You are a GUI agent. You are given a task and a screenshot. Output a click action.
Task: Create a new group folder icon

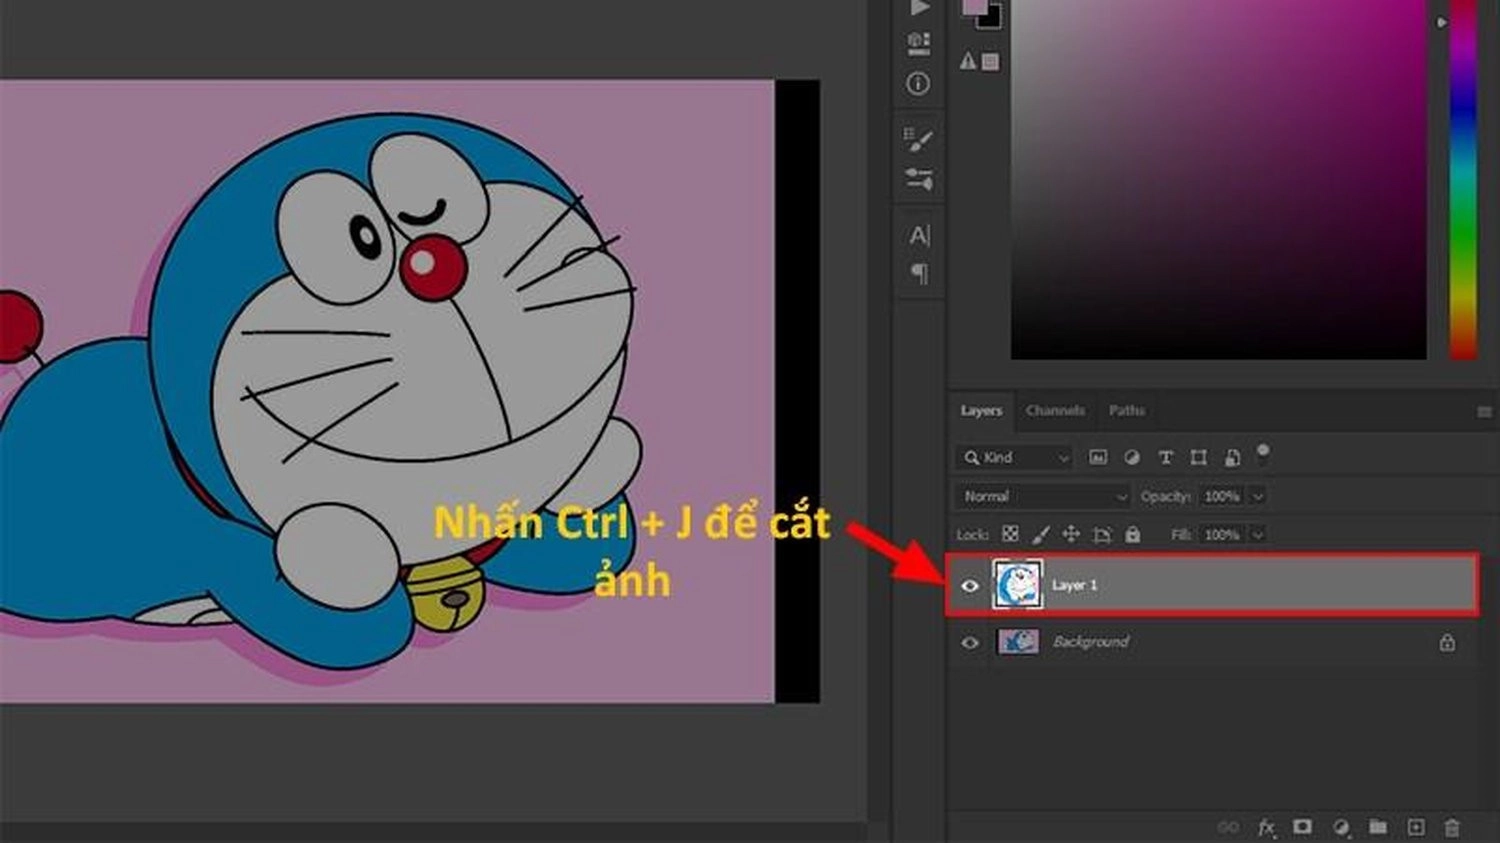[1378, 827]
